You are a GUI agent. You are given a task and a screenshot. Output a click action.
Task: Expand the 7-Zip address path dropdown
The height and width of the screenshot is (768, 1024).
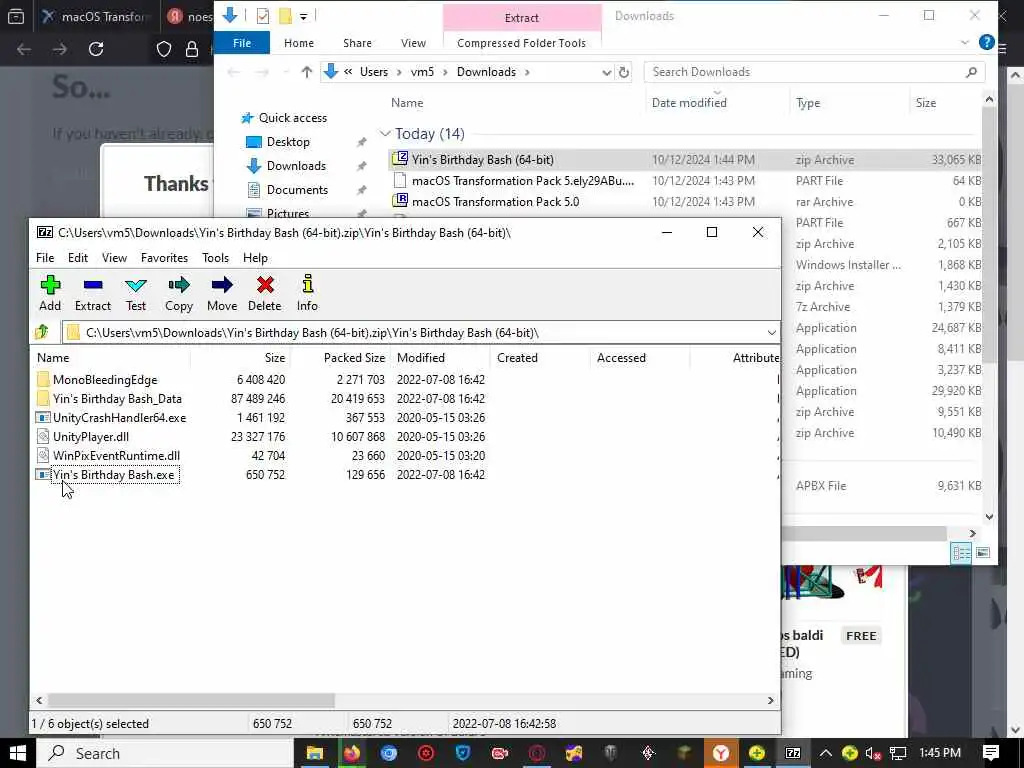pyautogui.click(x=771, y=333)
